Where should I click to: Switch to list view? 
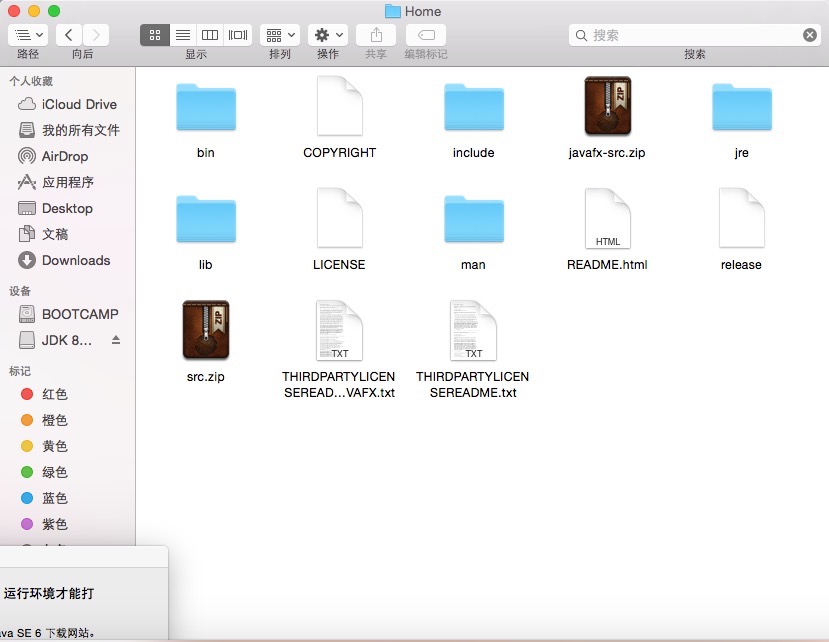coord(183,35)
